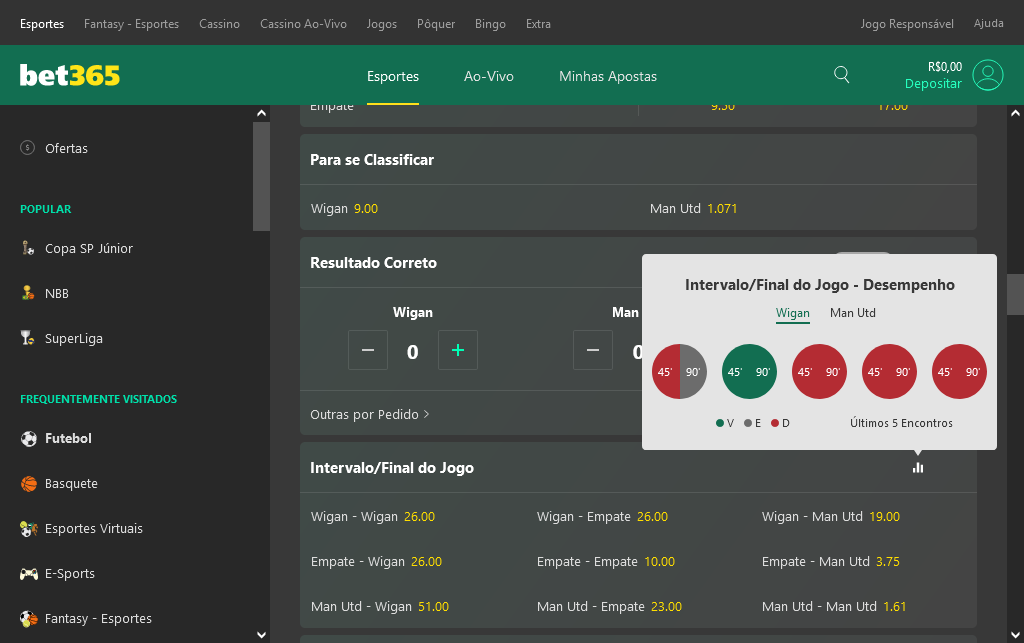Screen dimensions: 1024x643
Task: Select Wigan - Empate at 26.00
Action: (602, 517)
